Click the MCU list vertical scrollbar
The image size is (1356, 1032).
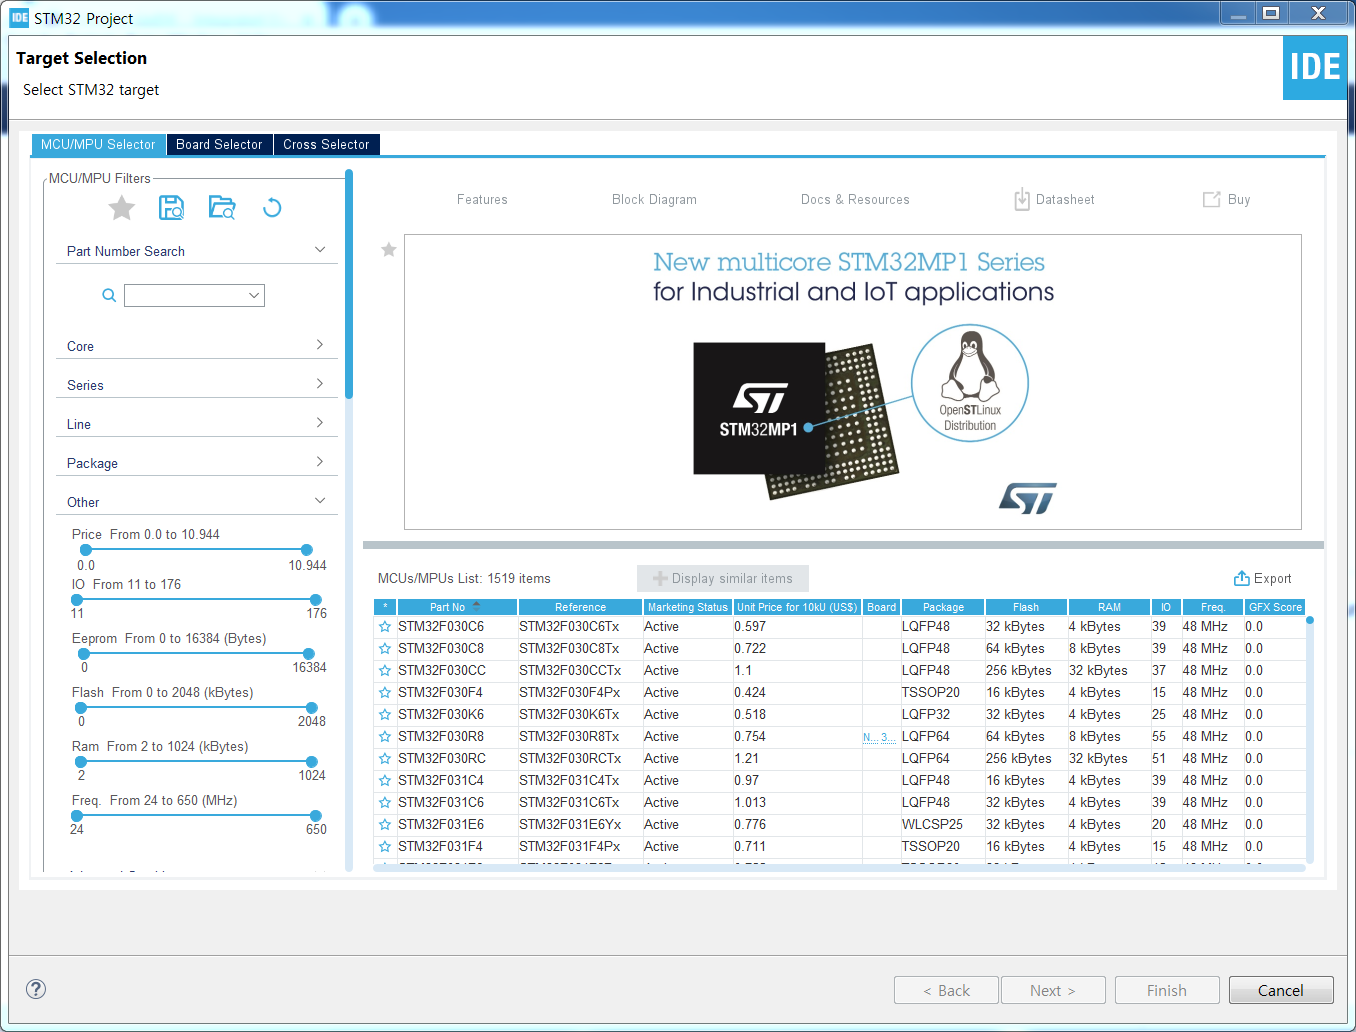tap(1310, 740)
